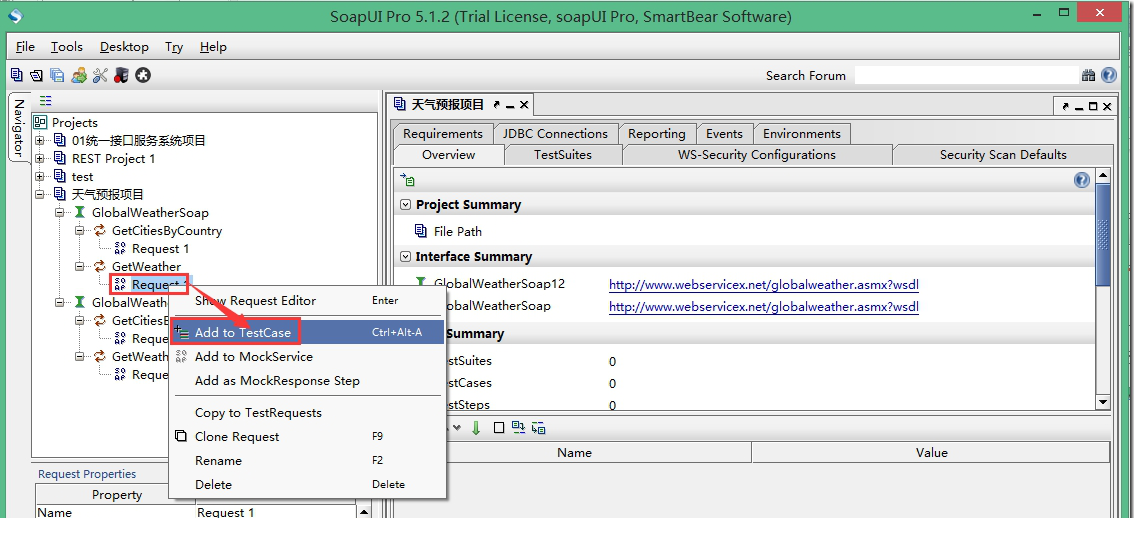The height and width of the screenshot is (538, 1134).
Task: Switch to the TestSuites tab
Action: [563, 155]
